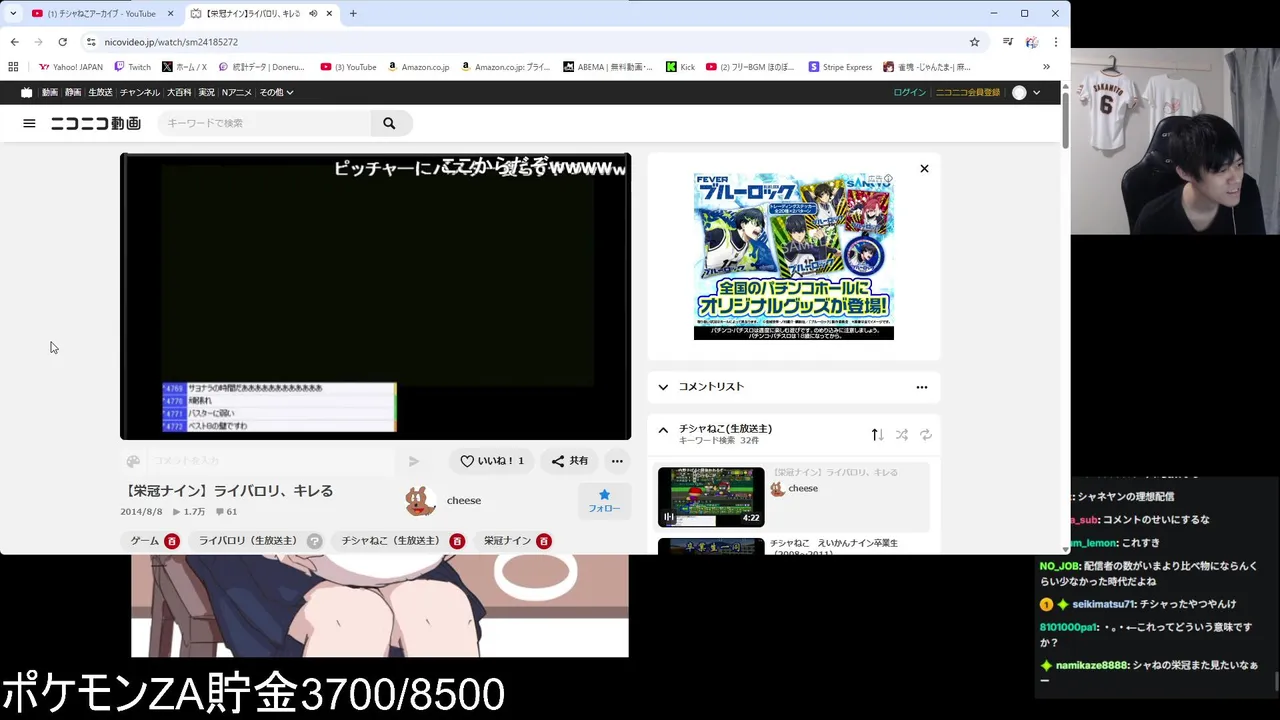This screenshot has height=720, width=1280.
Task: Open the tab search dropdown
Action: [13, 14]
